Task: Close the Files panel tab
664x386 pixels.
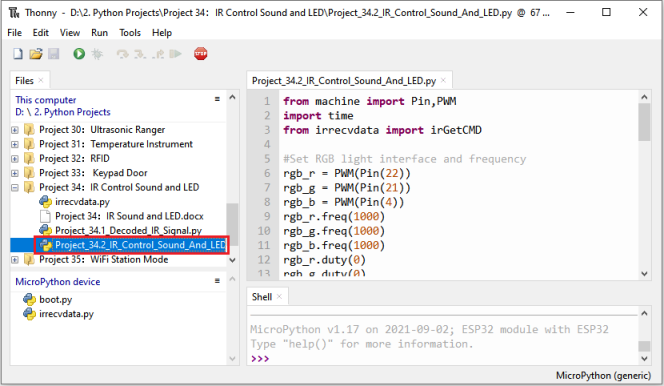Action: point(41,80)
